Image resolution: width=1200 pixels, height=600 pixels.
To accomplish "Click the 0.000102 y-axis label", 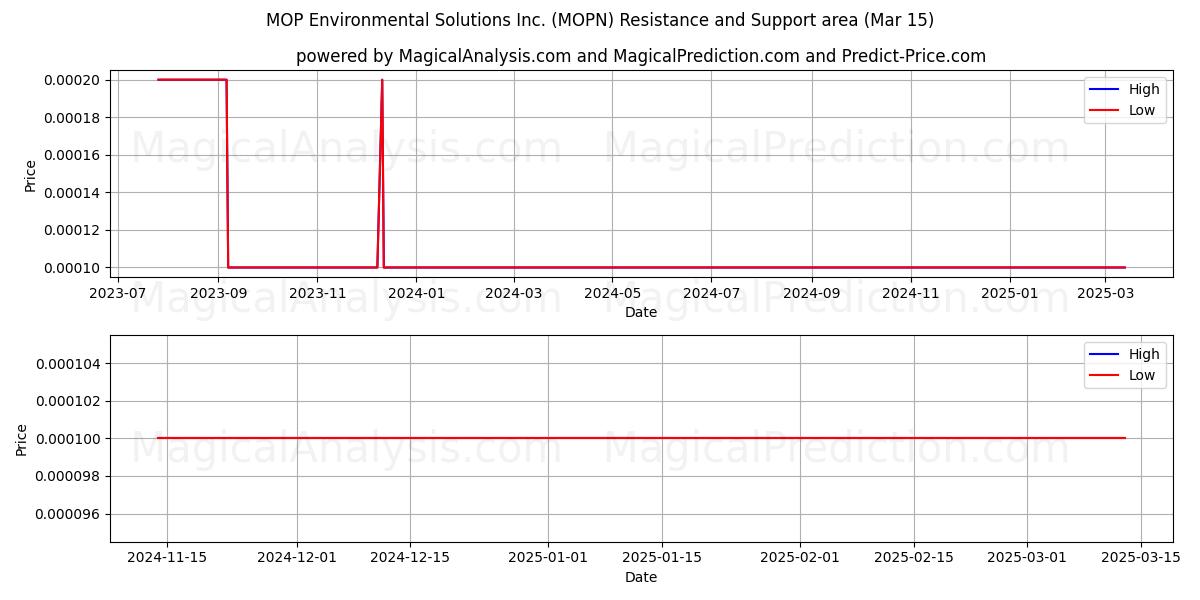I will pos(70,401).
